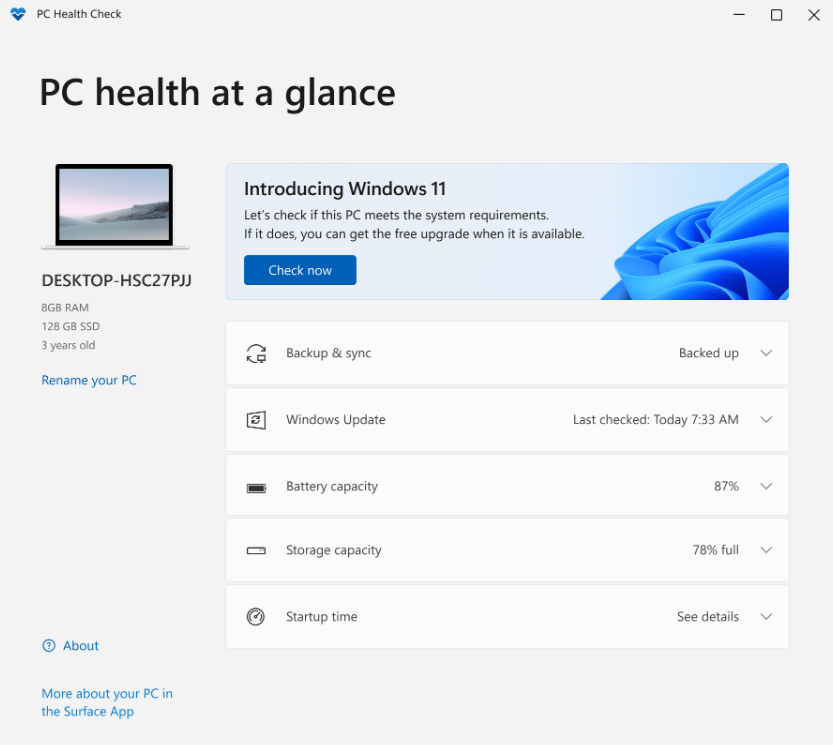Maximize the PC Health Check window

776,15
